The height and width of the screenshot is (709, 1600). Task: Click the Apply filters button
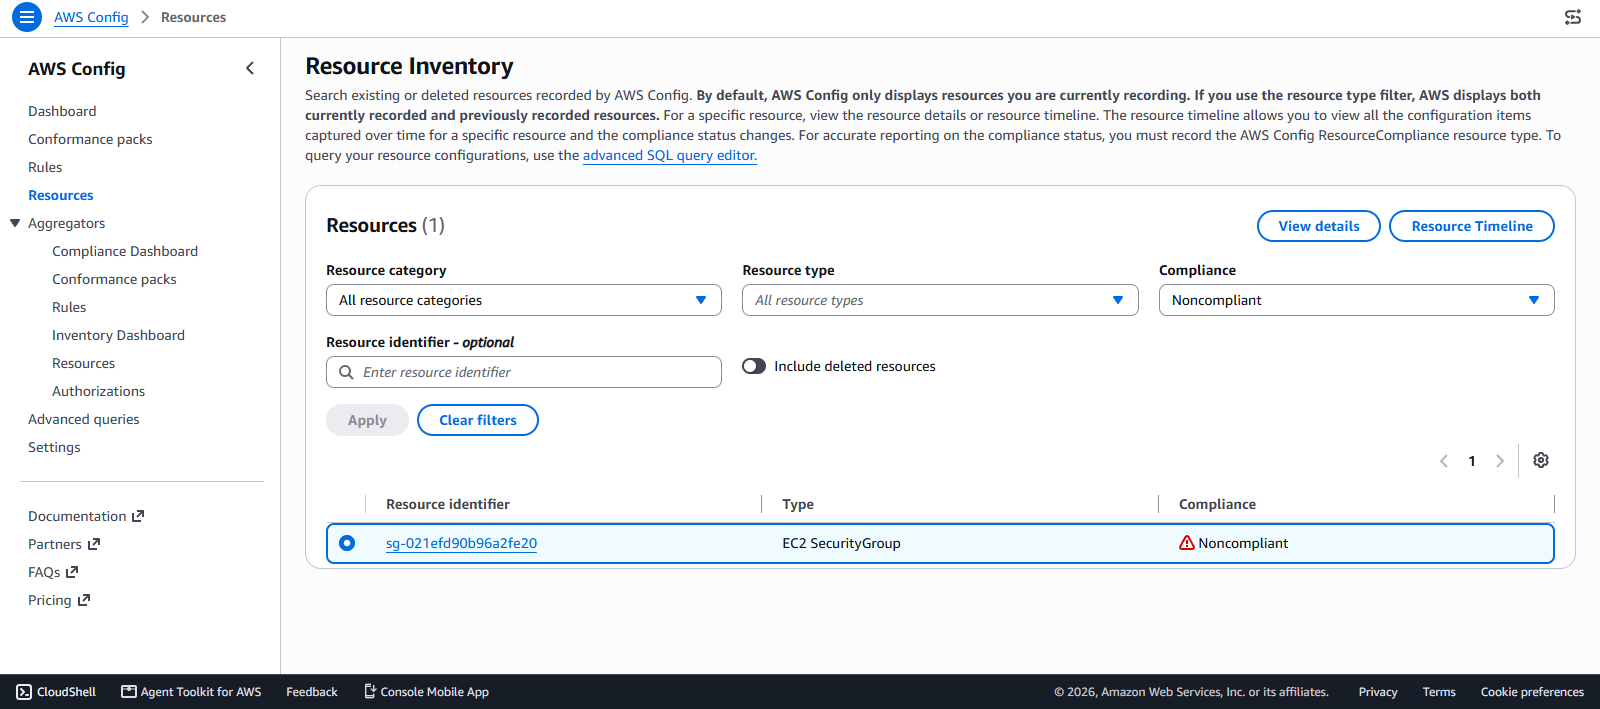(x=367, y=420)
